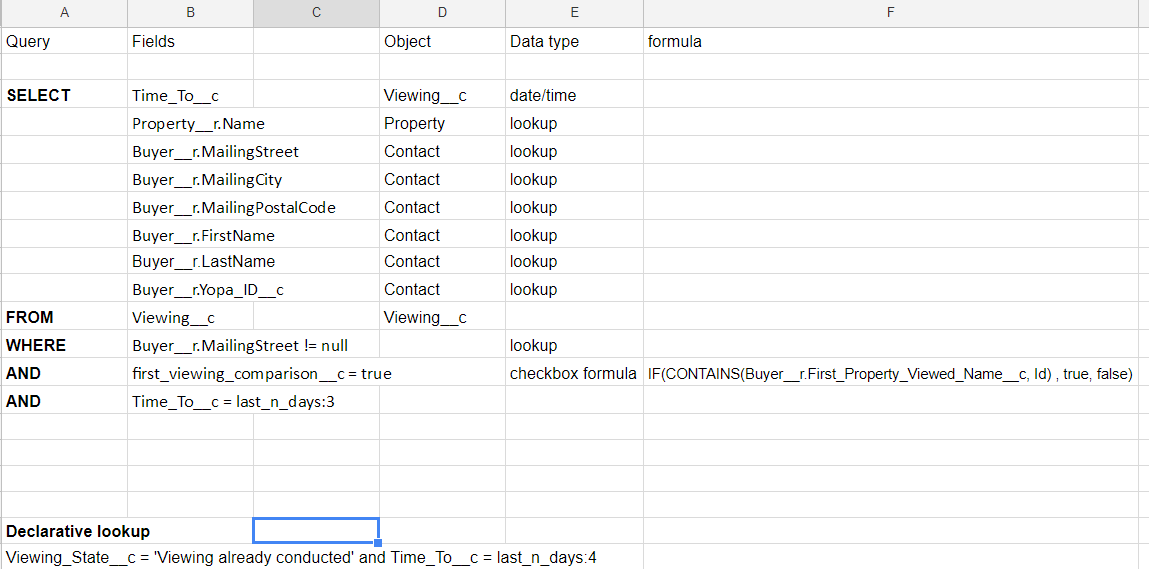The image size is (1149, 569).
Task: Select column D header
Action: [442, 12]
